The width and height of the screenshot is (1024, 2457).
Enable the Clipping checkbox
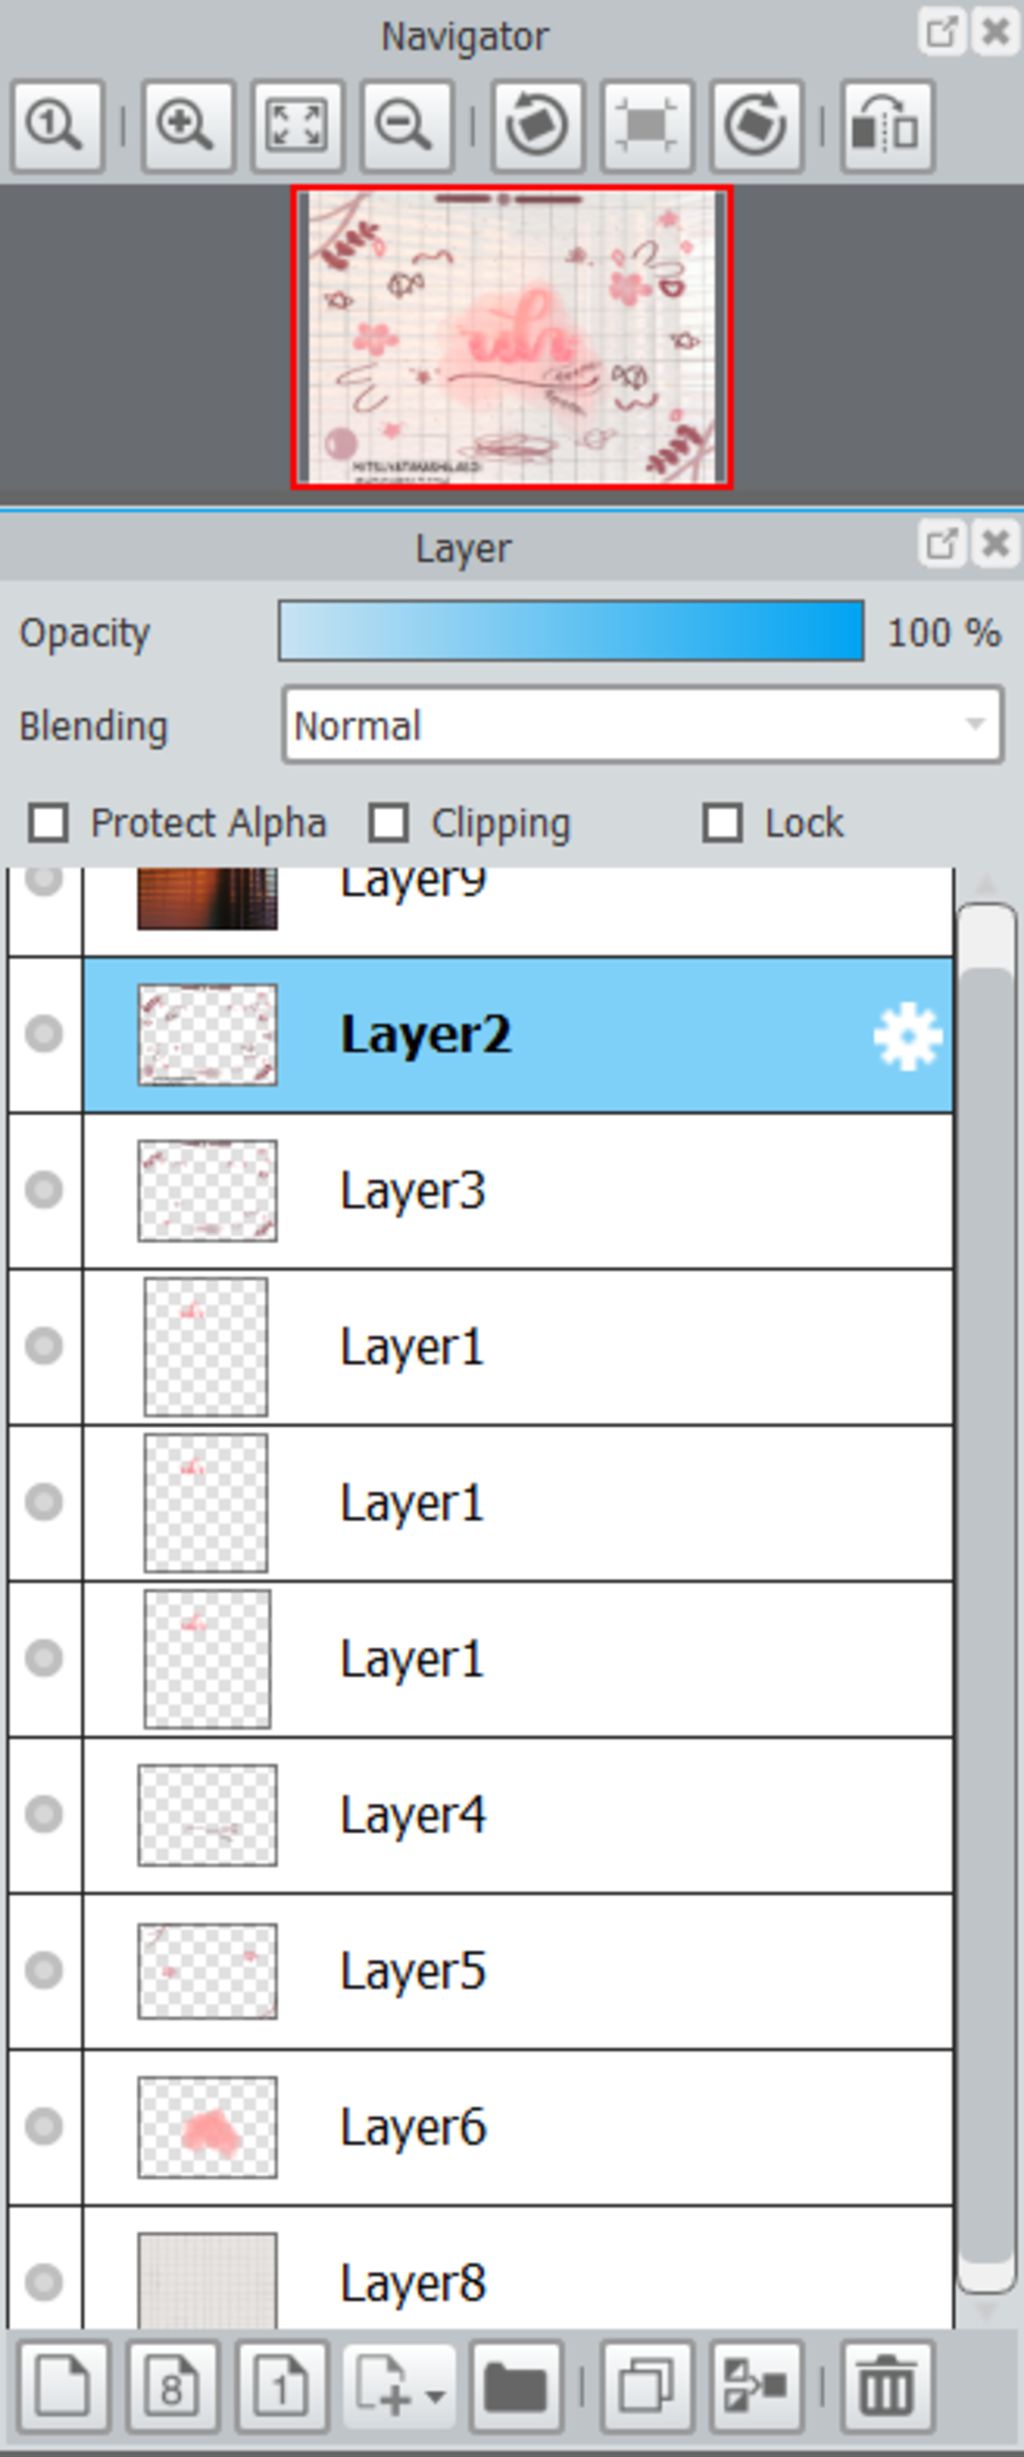click(389, 823)
